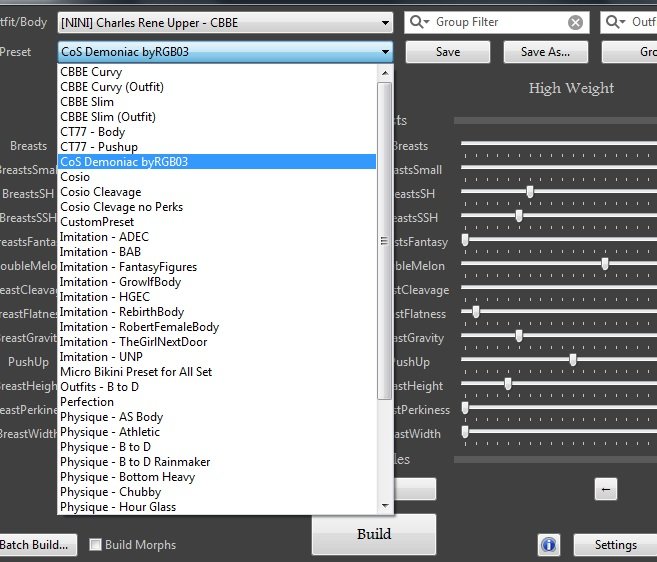Pick Physique - B to D preset

tap(217, 447)
